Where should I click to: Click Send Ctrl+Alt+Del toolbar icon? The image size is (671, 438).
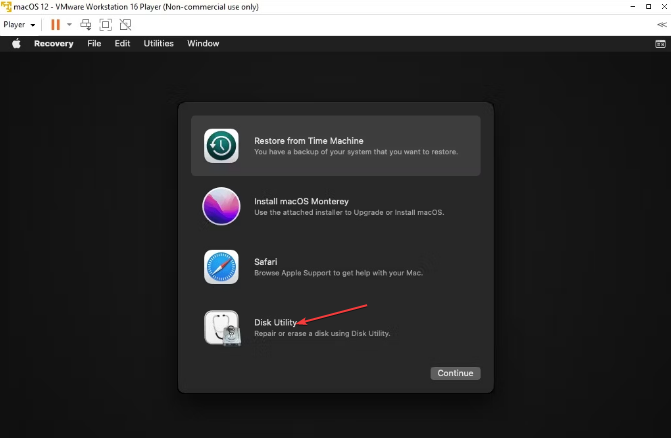[x=86, y=25]
